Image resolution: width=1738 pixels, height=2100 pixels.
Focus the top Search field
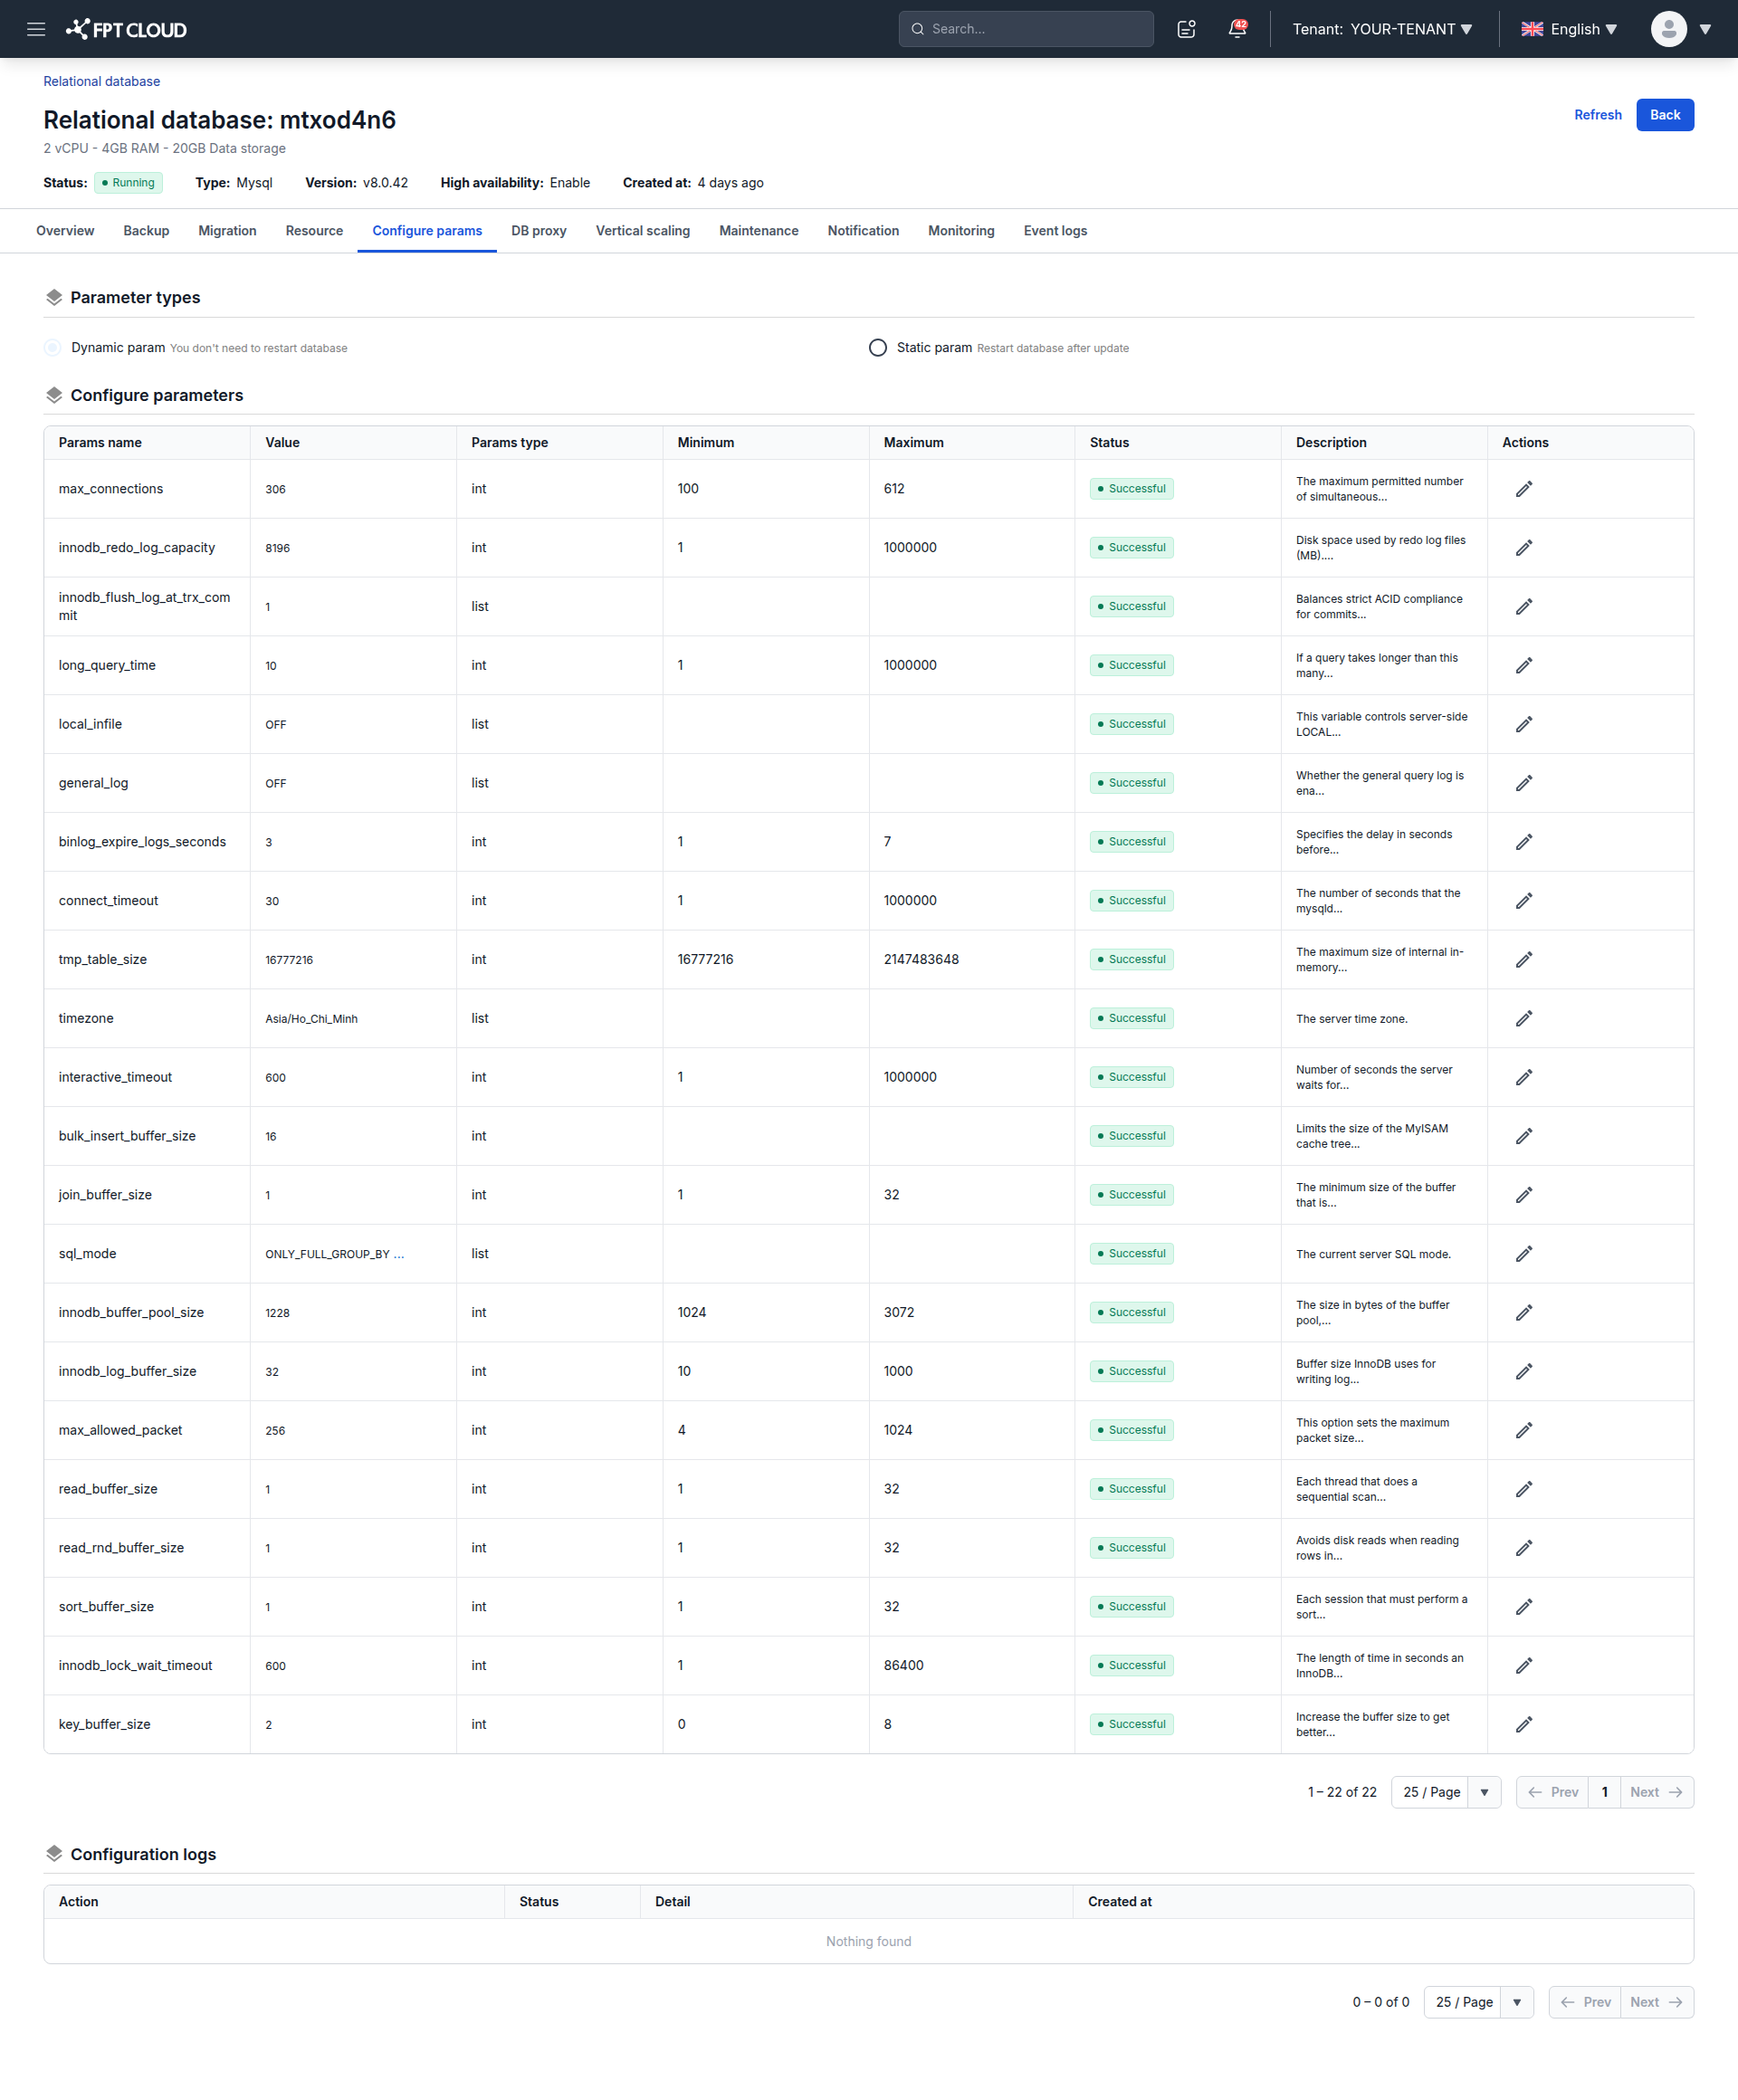pyautogui.click(x=1025, y=29)
